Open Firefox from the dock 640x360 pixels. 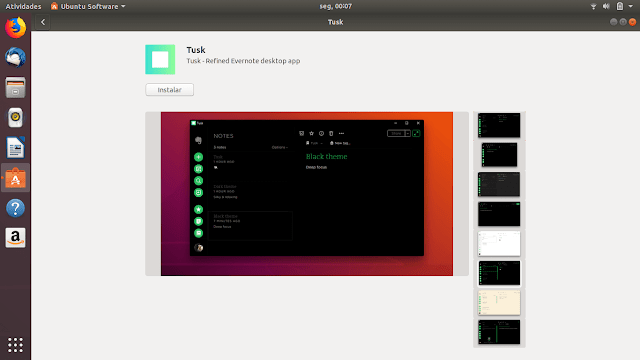click(16, 28)
